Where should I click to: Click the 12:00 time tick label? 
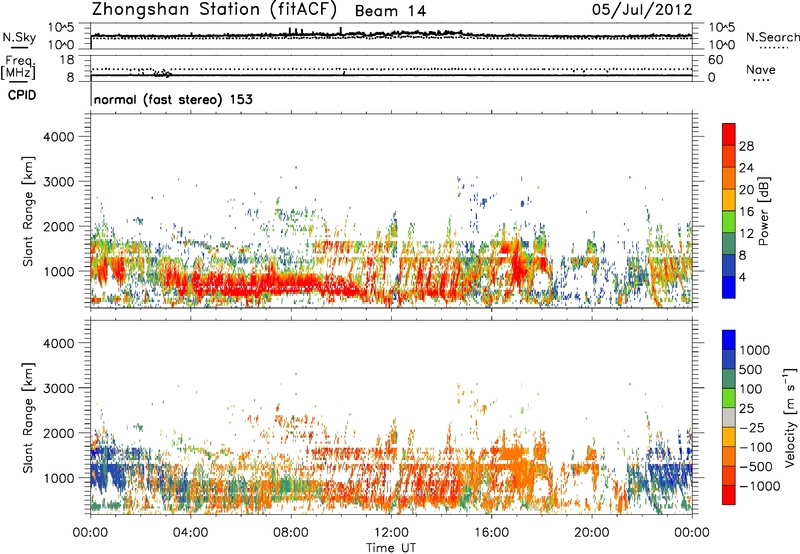pos(391,533)
